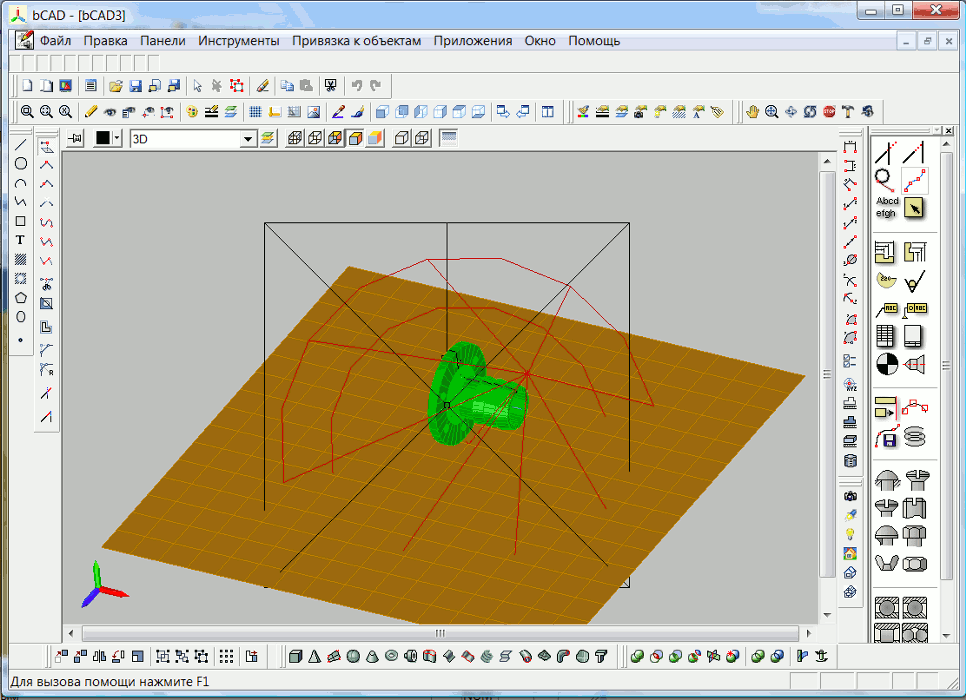This screenshot has height=700, width=966.
Task: Create a new blank document
Action: [28, 86]
